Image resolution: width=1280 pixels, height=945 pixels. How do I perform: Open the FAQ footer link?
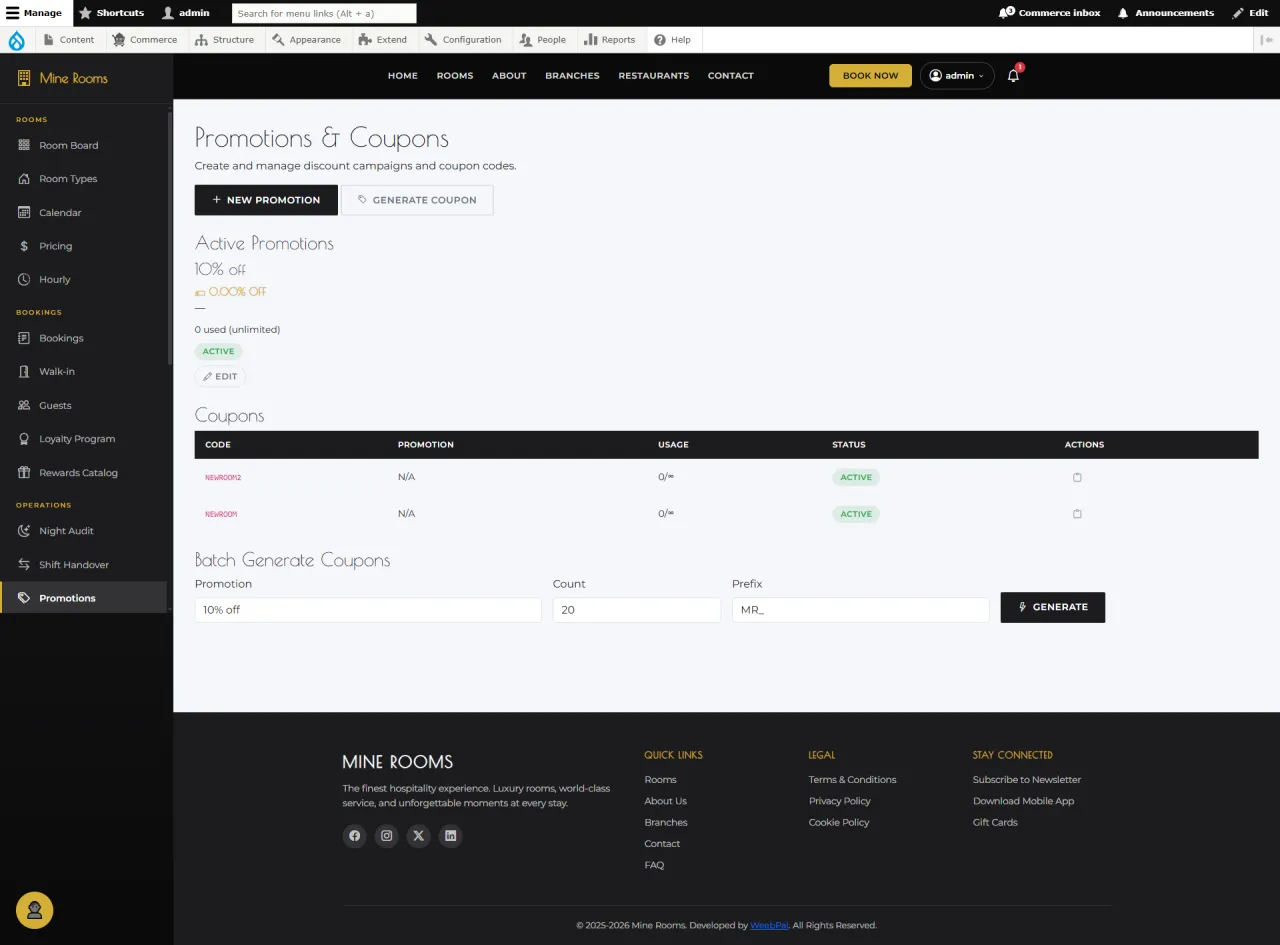655,865
